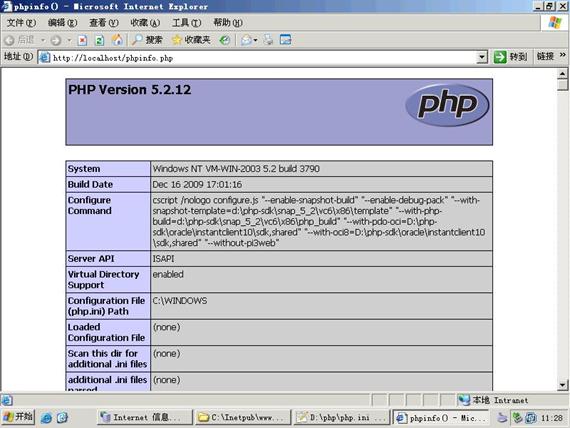Open the 帮助(H) menu
The height and width of the screenshot is (428, 570).
tap(228, 23)
